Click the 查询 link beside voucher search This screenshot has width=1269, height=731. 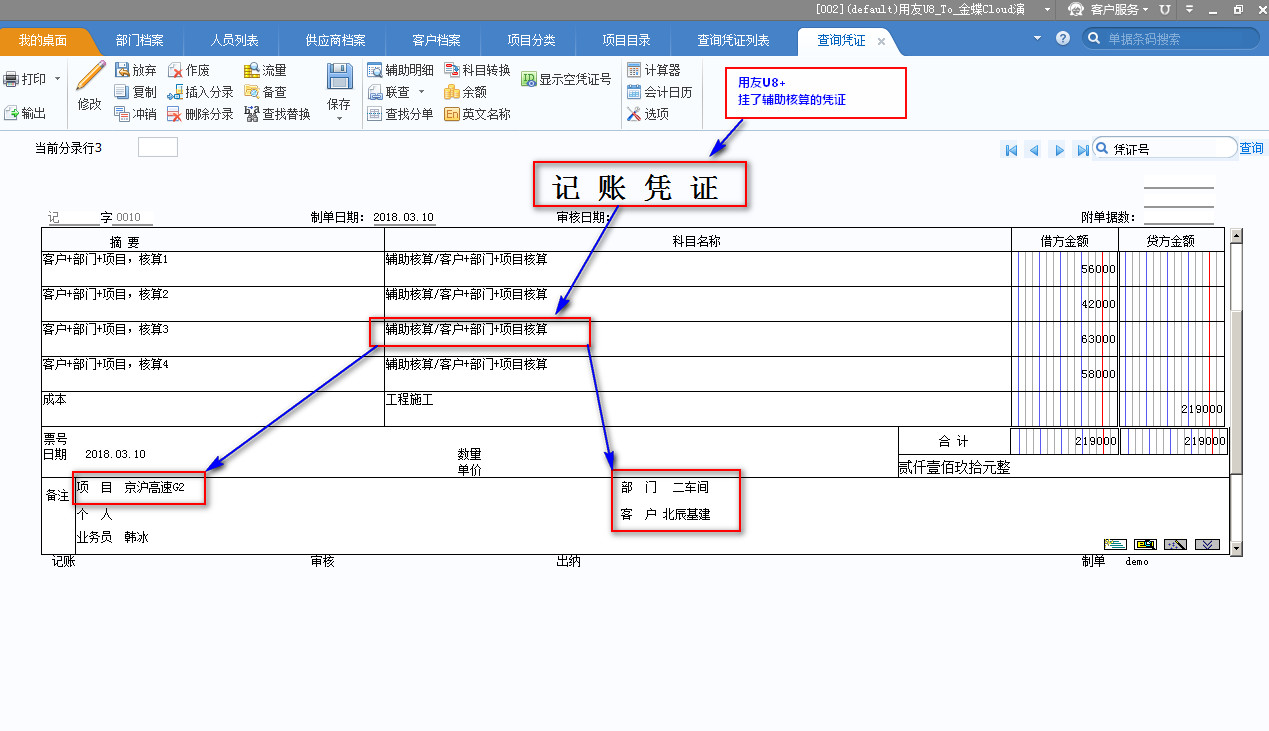coord(1251,148)
